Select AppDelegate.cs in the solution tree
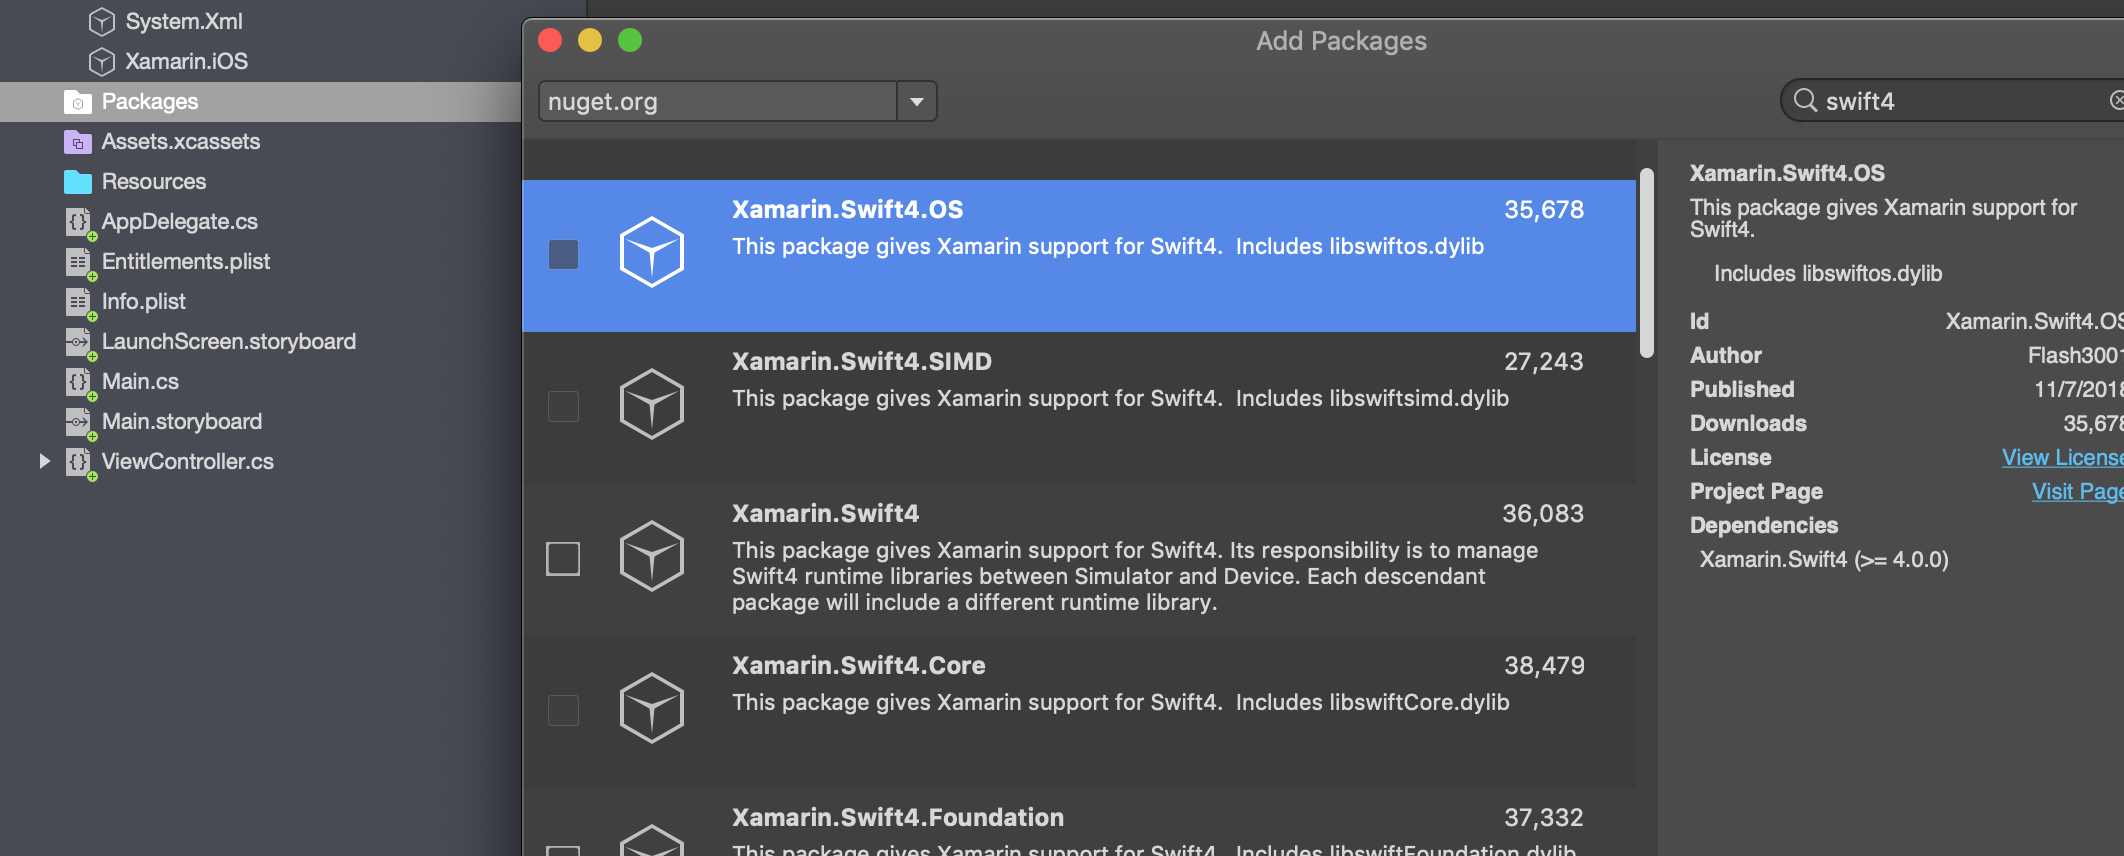This screenshot has height=856, width=2124. pyautogui.click(x=179, y=222)
